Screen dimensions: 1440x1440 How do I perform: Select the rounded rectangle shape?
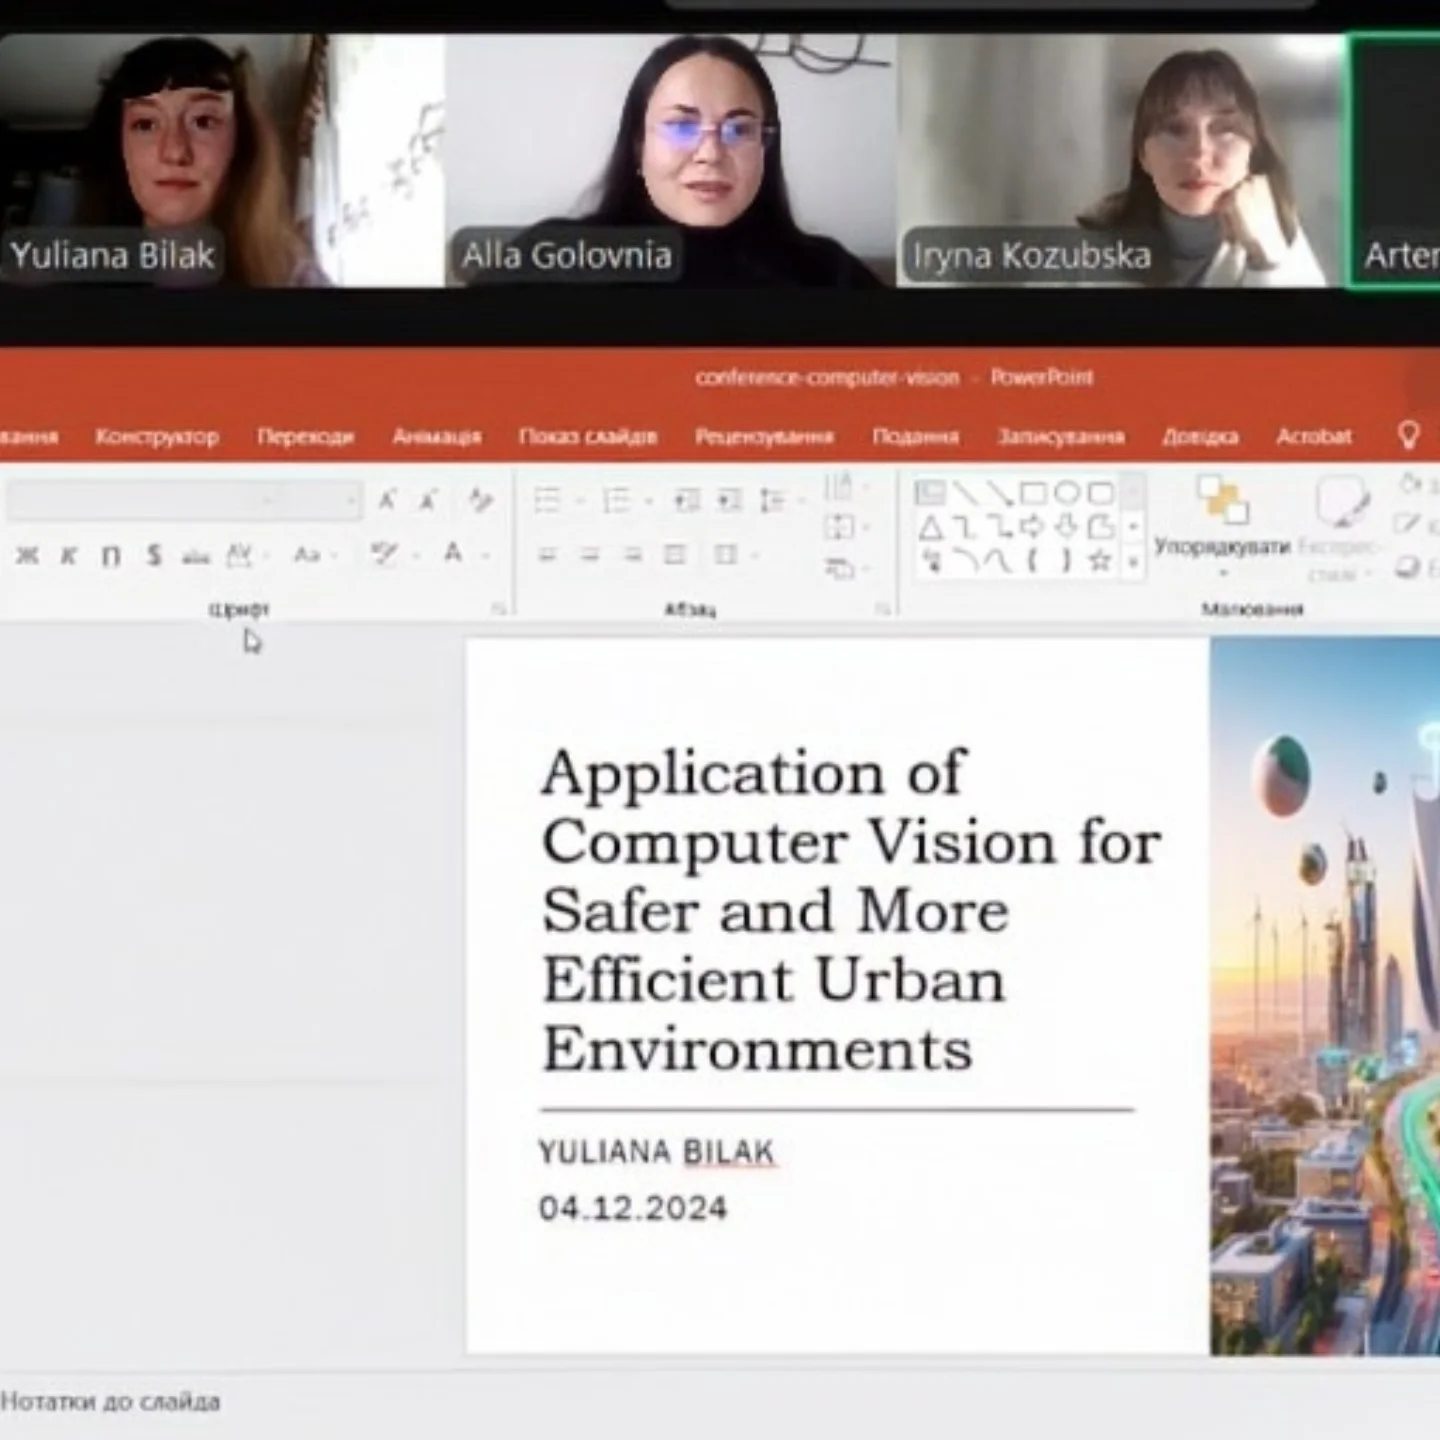(x=1100, y=493)
